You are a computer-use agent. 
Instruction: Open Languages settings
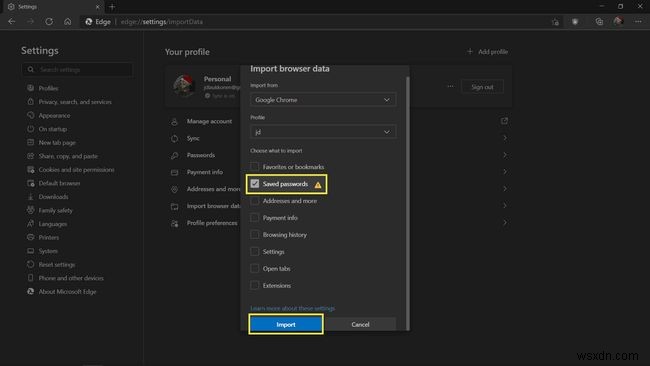pyautogui.click(x=53, y=224)
